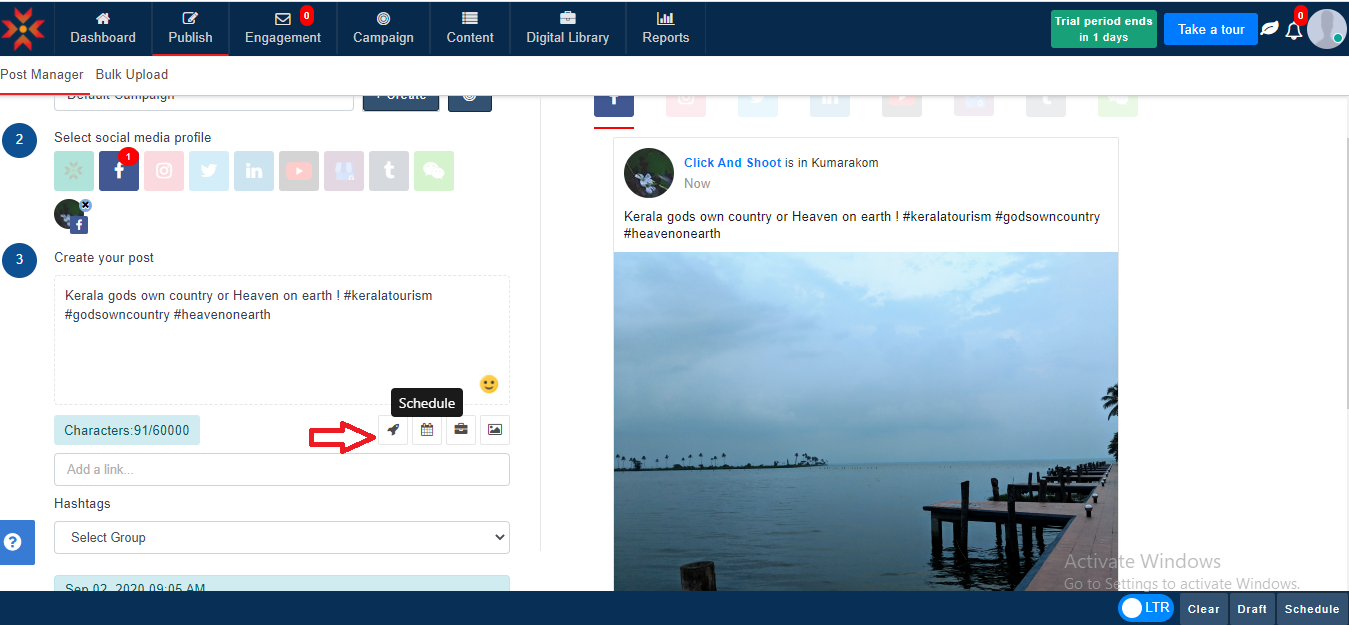The image size is (1349, 625).
Task: Start the Take a tour guide
Action: pyautogui.click(x=1211, y=29)
